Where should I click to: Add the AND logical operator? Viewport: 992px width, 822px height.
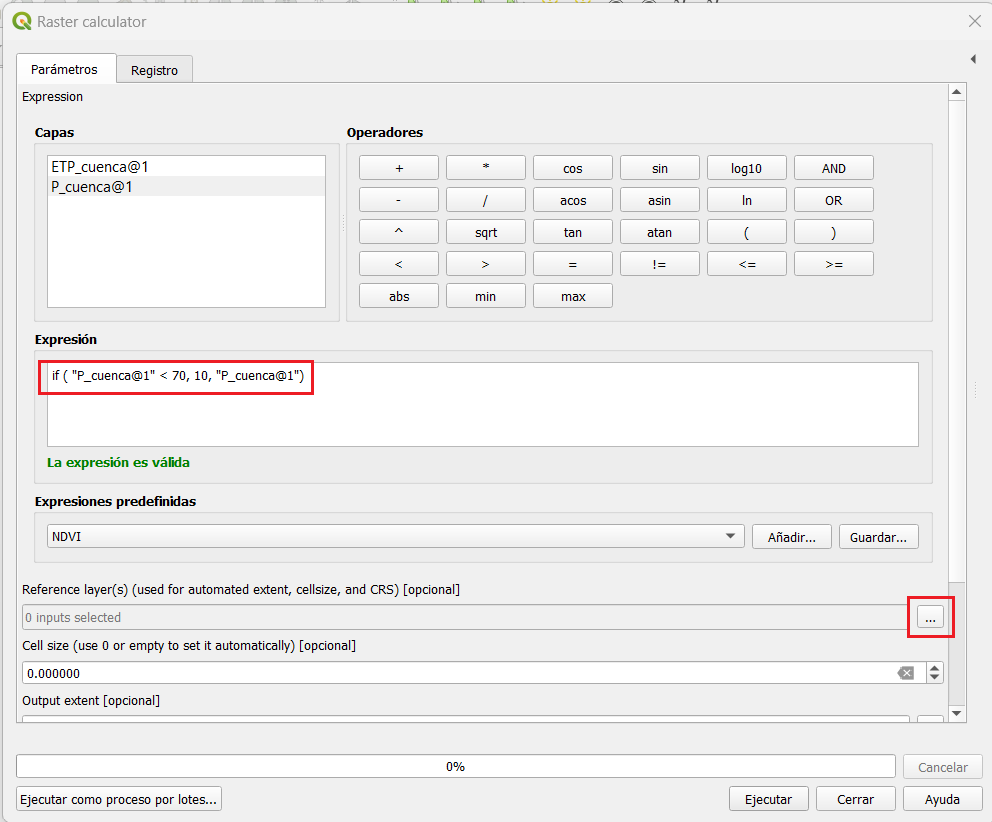coord(833,168)
